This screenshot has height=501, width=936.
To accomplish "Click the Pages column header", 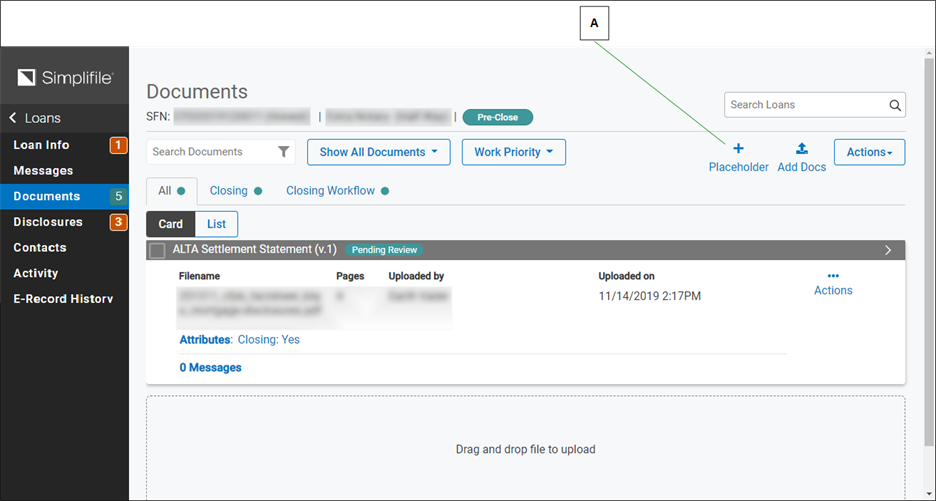I will coord(350,276).
